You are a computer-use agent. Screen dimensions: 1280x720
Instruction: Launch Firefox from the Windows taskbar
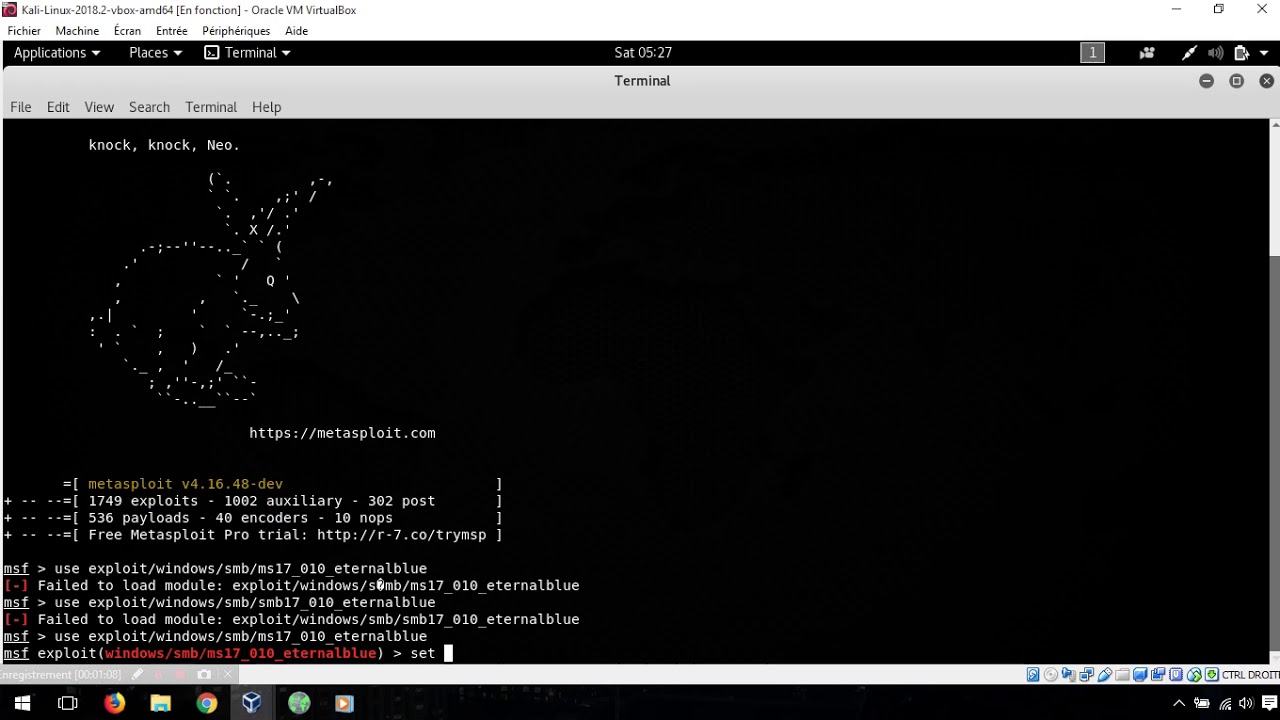(x=114, y=703)
